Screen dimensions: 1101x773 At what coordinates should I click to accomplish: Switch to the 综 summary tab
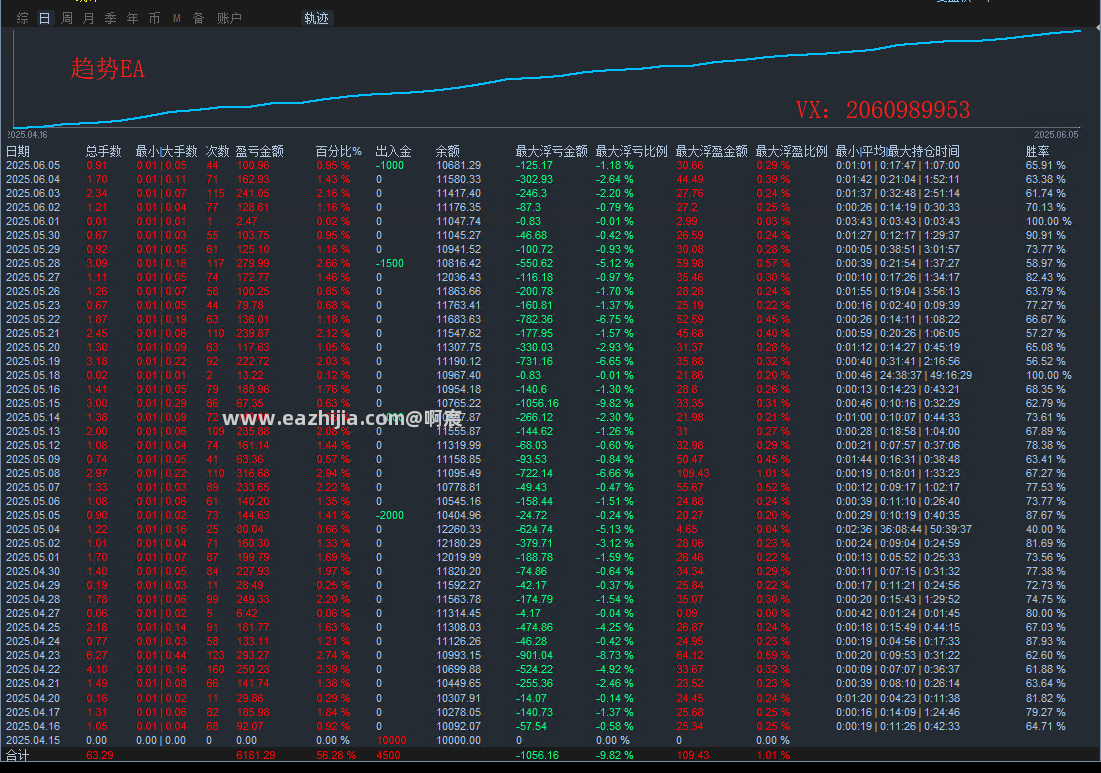pos(22,18)
